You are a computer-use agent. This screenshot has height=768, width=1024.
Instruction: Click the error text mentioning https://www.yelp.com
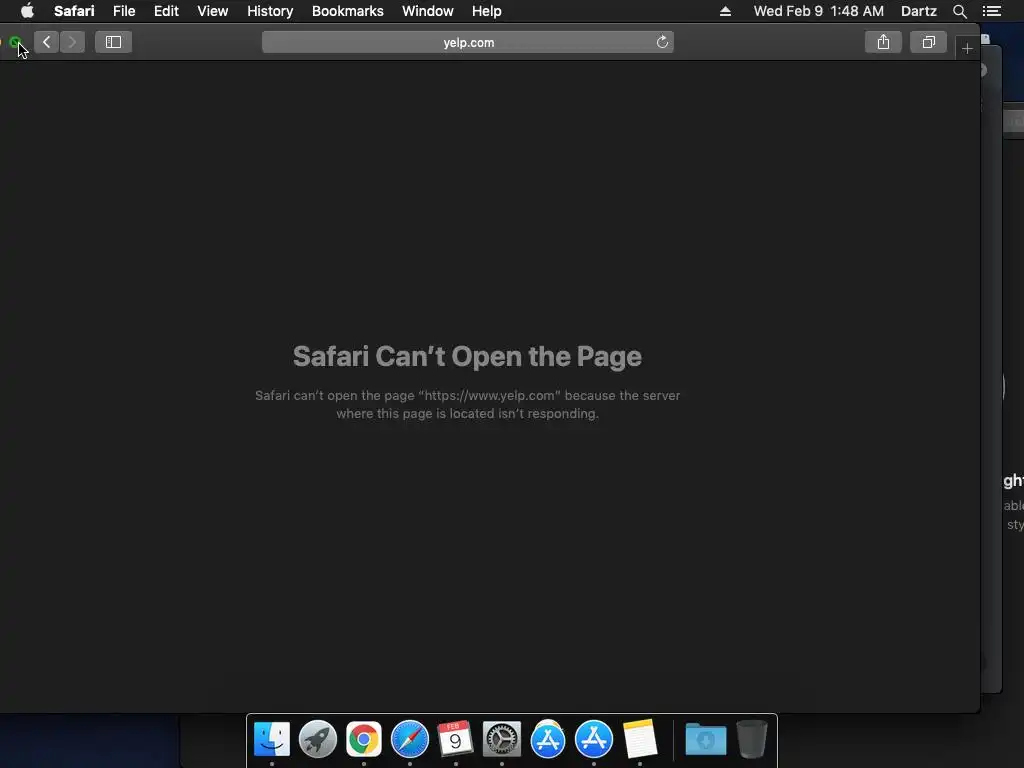click(x=468, y=404)
